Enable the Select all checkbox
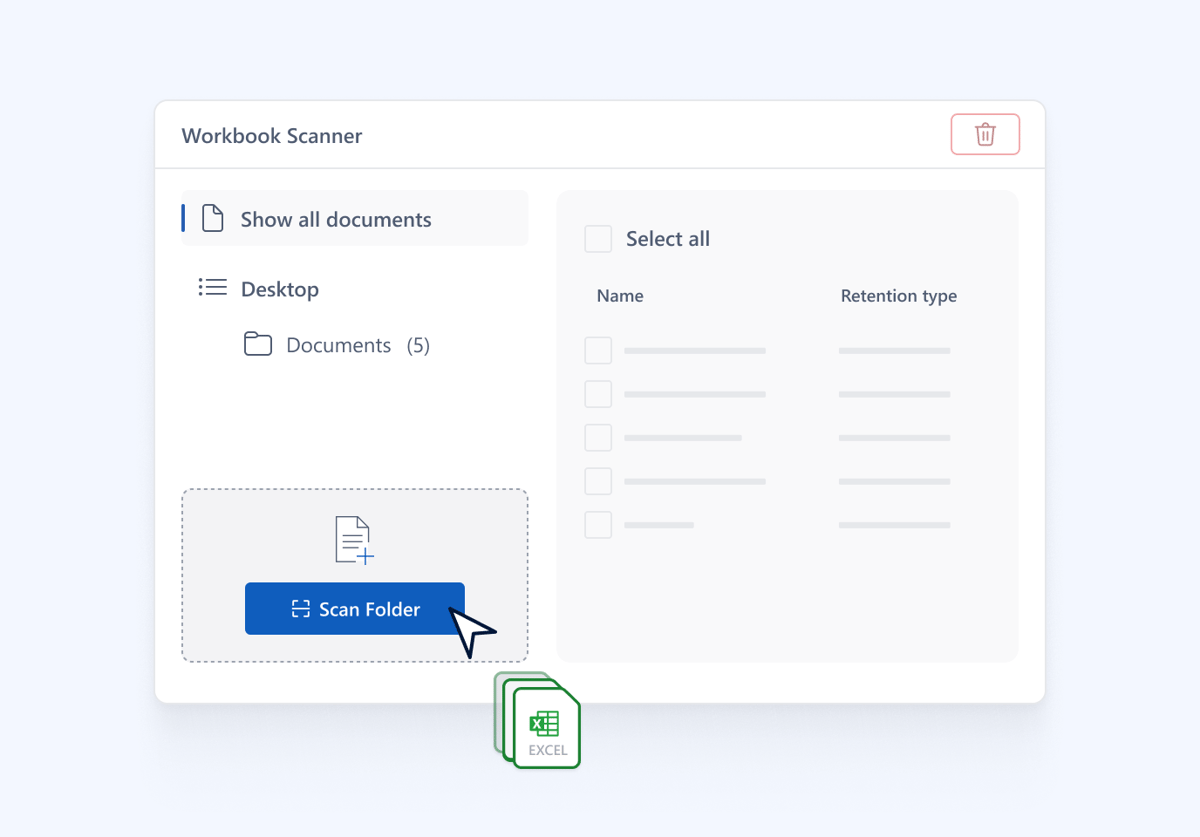This screenshot has height=837, width=1200. point(598,239)
